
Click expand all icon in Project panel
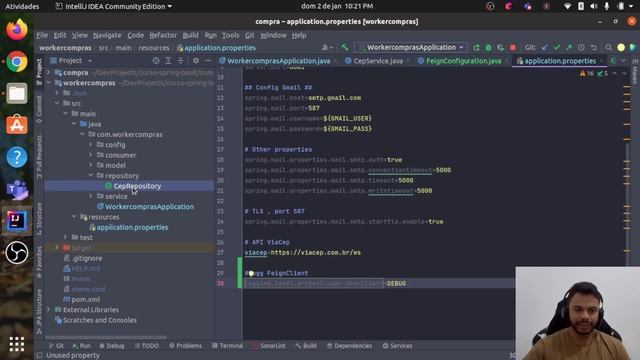click(168, 60)
